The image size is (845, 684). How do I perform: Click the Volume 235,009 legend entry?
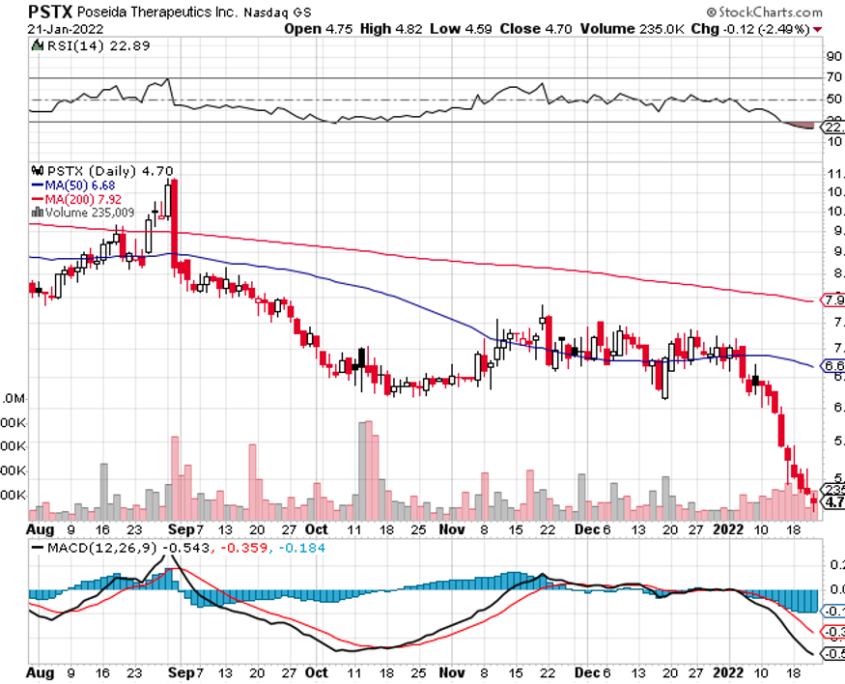[x=88, y=212]
